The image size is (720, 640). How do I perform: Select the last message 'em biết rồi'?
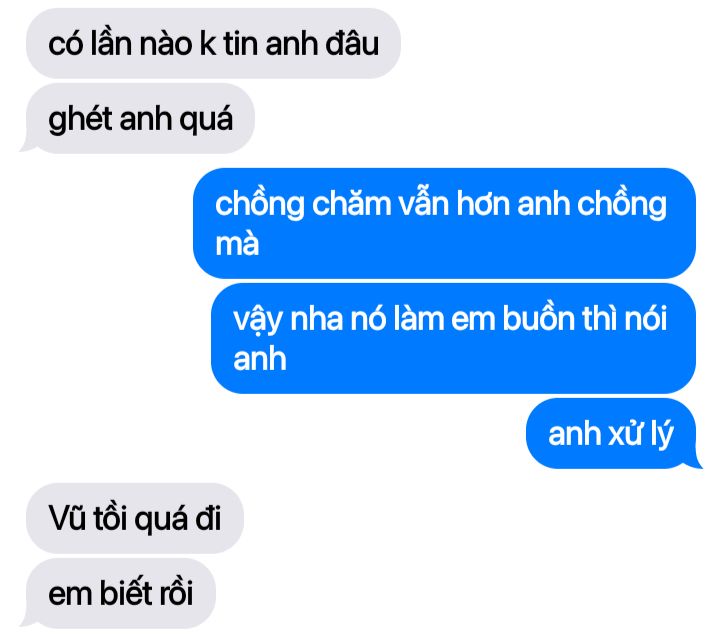point(121,593)
